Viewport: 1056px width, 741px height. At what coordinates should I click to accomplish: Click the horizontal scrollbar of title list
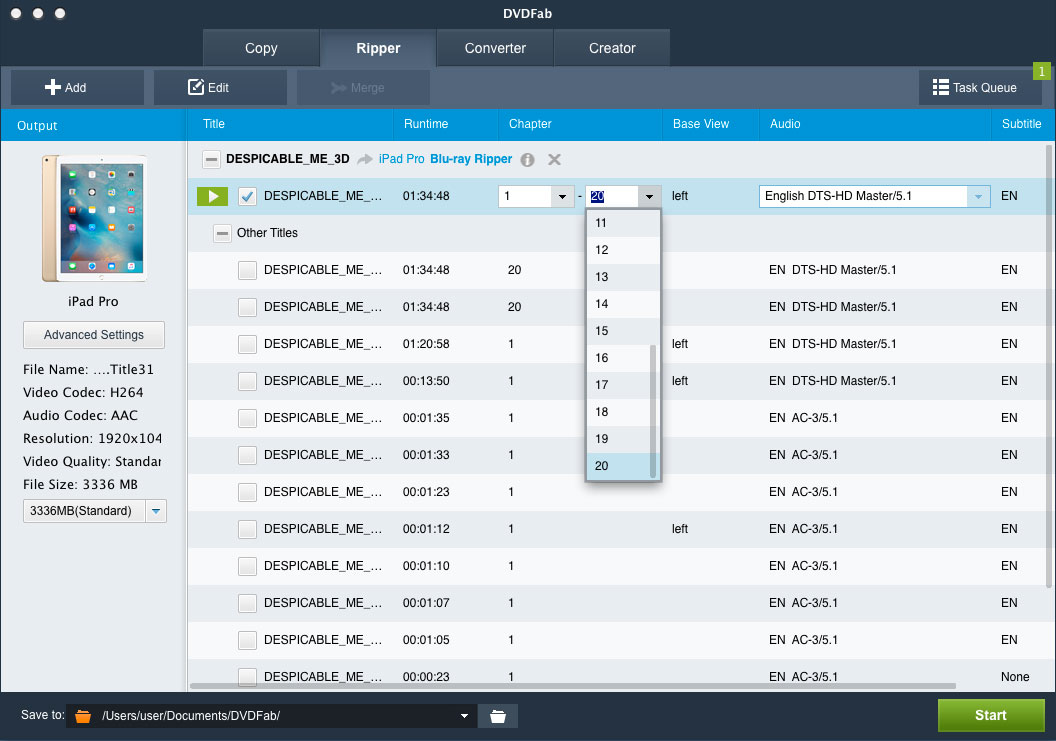click(x=572, y=686)
